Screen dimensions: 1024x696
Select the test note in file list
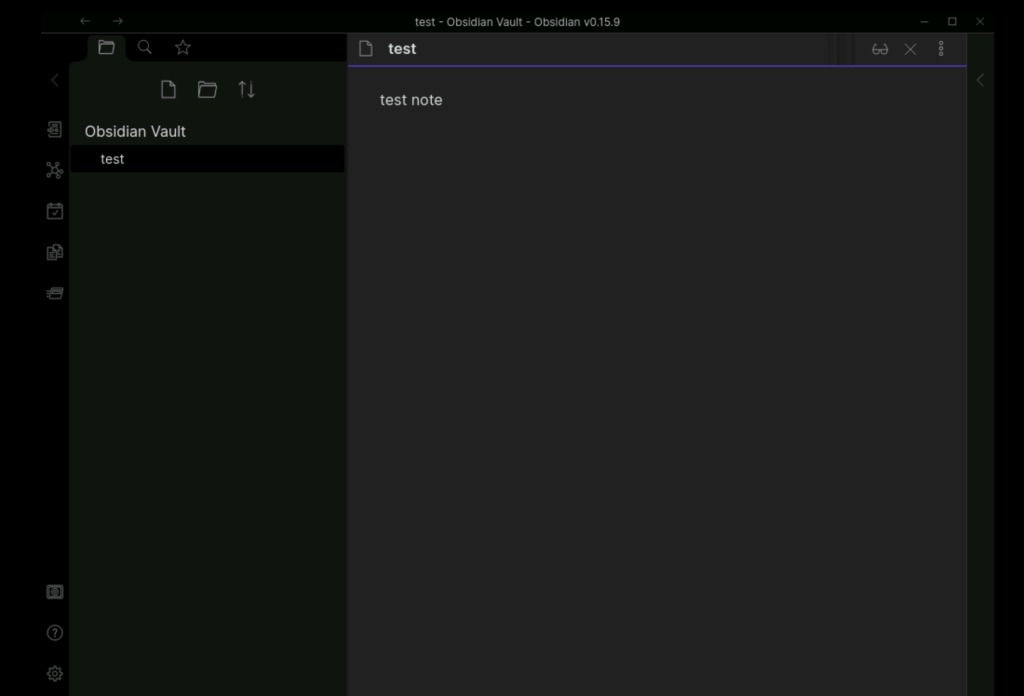[113, 159]
